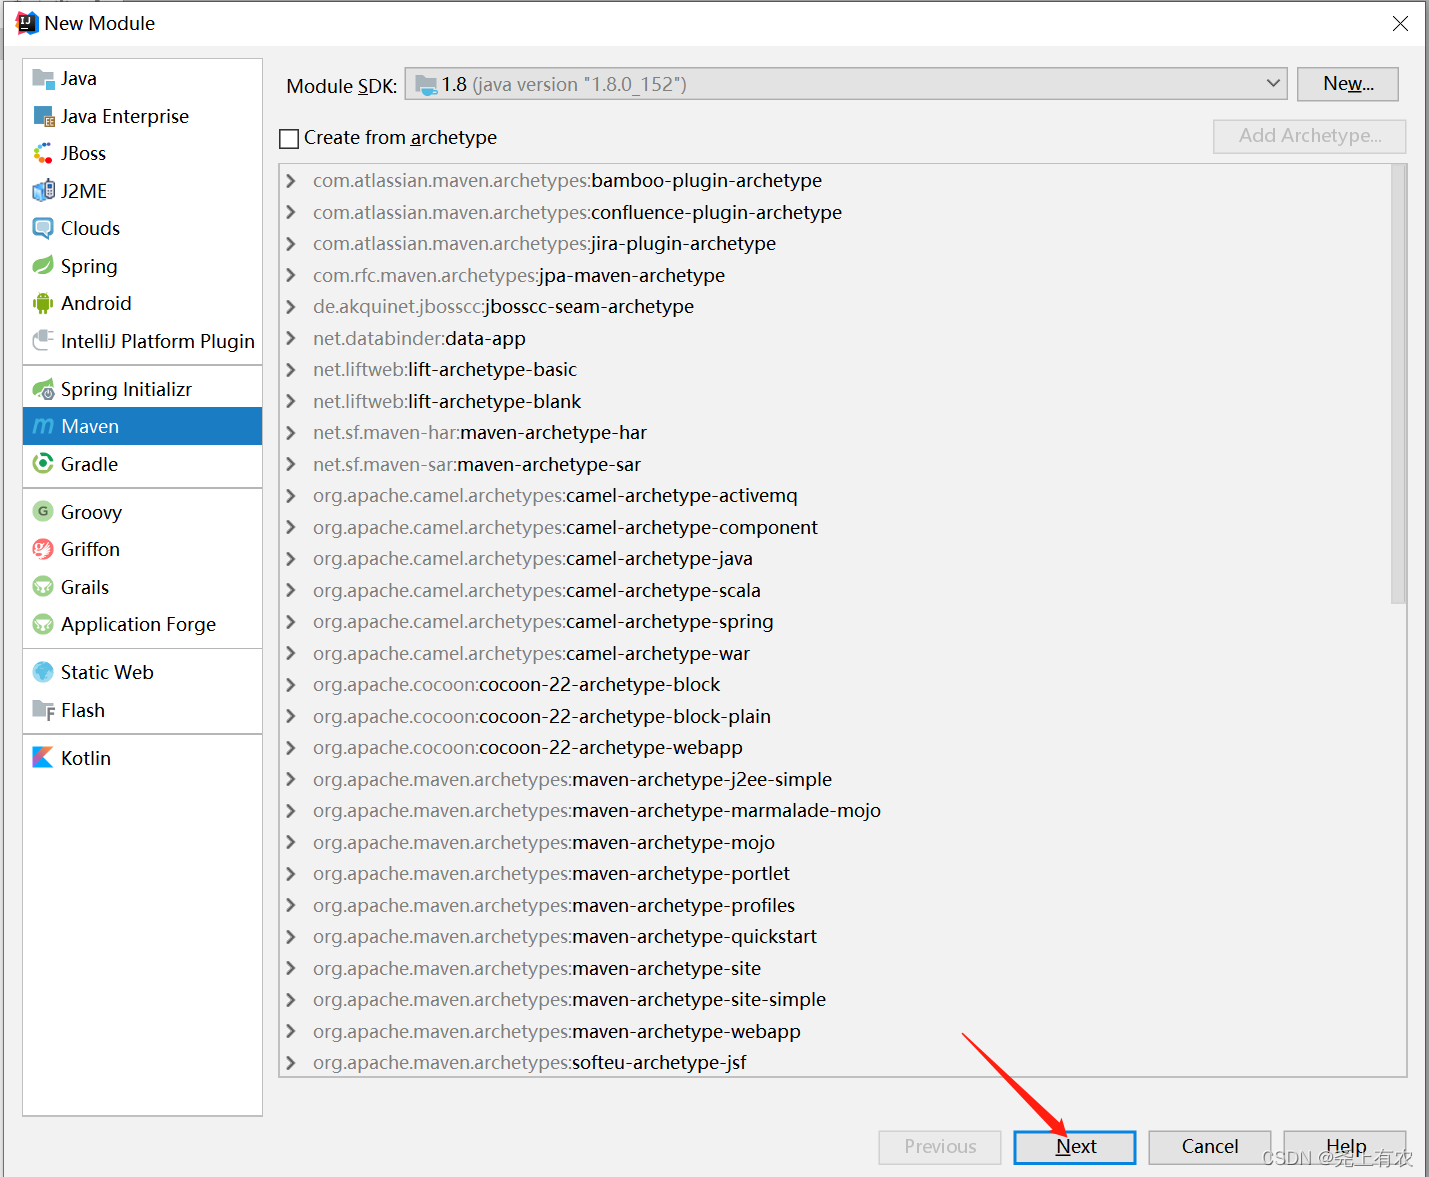Select maven-archetype-j2ee-simple row
The height and width of the screenshot is (1177, 1429).
(x=835, y=779)
